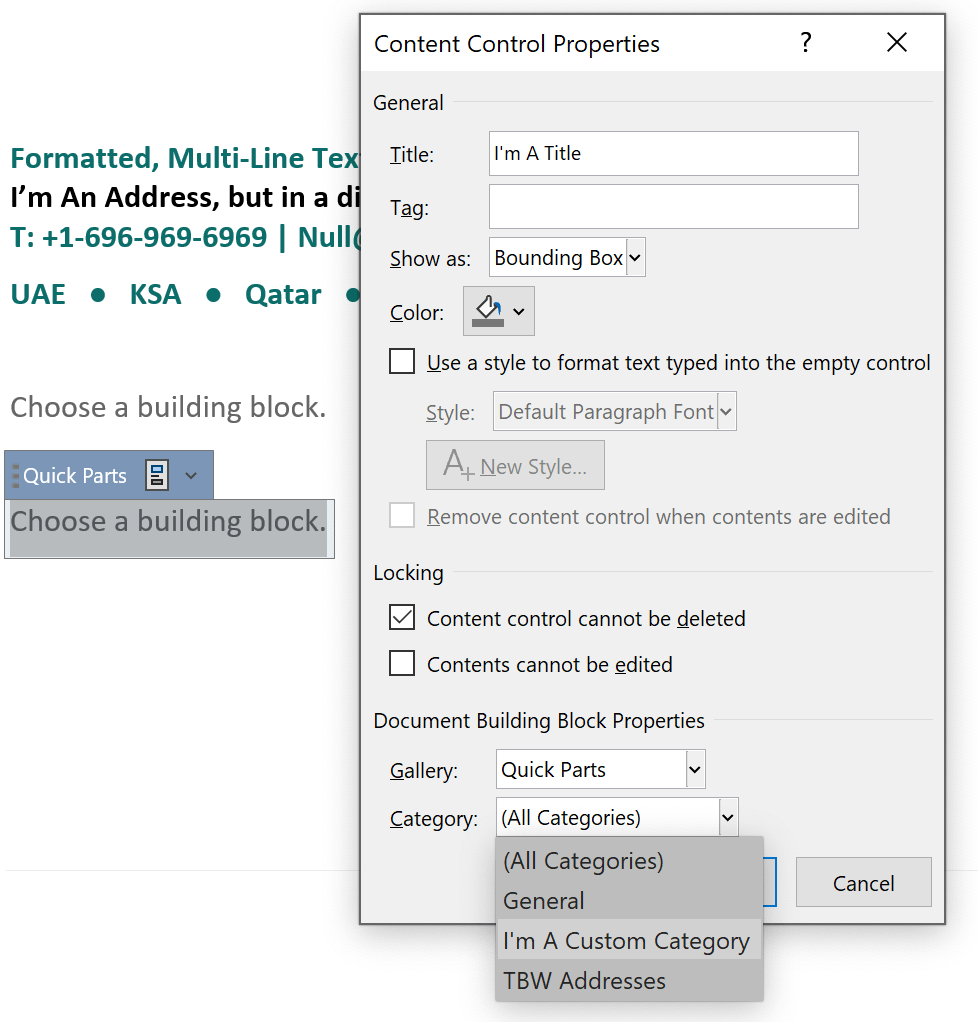978x1022 pixels.
Task: Click inside the Tag input field
Action: point(672,206)
